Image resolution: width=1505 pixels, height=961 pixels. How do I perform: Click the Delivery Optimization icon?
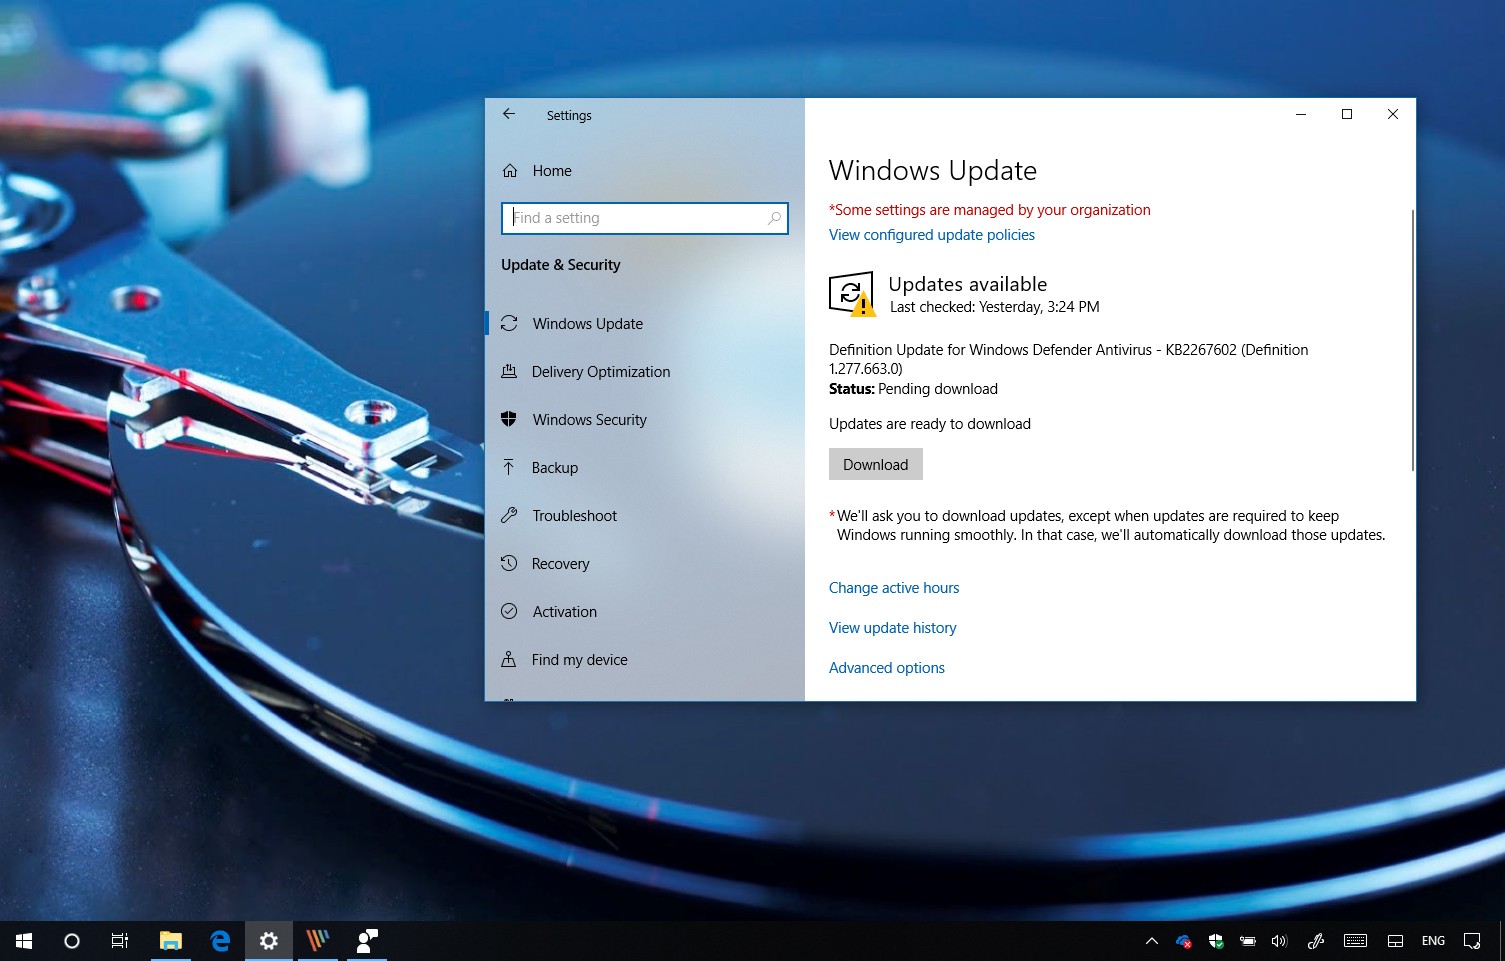509,371
